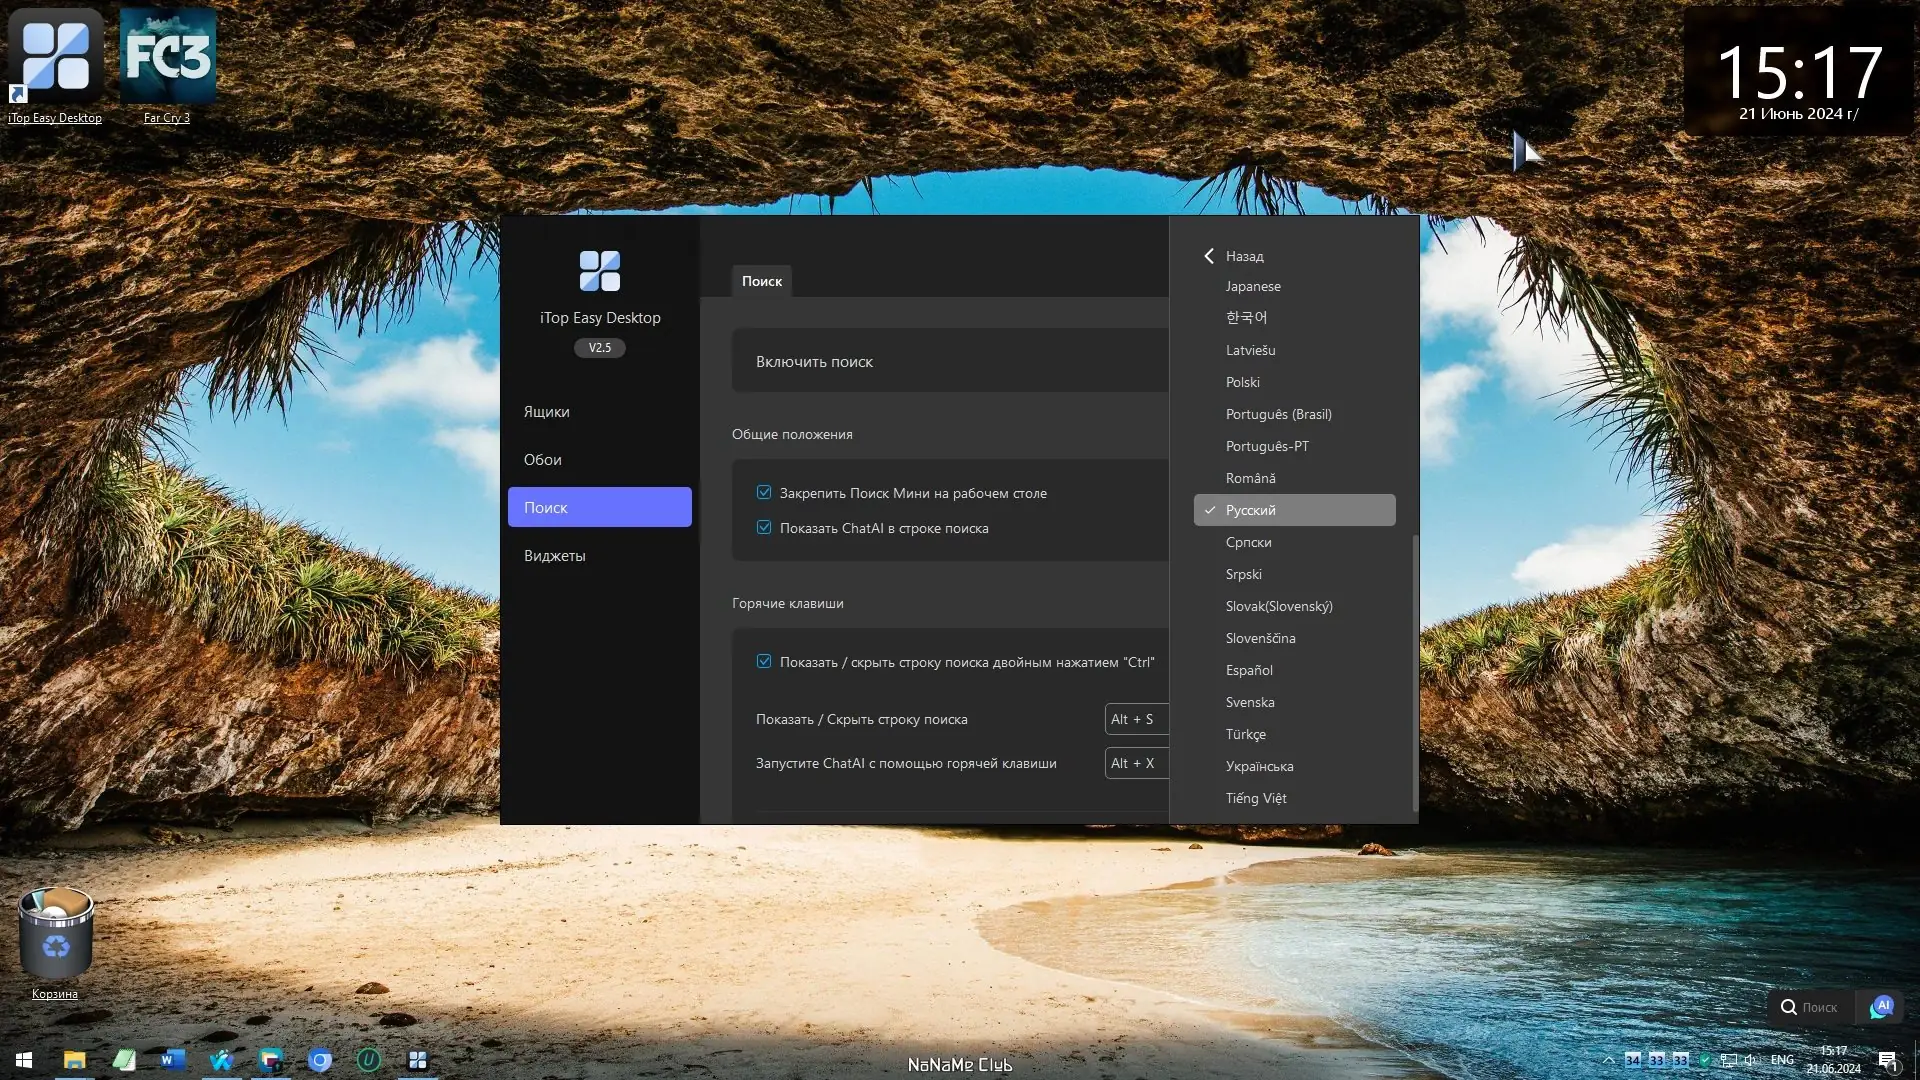Switch to Виджеты in sidebar
The height and width of the screenshot is (1080, 1920).
point(555,556)
